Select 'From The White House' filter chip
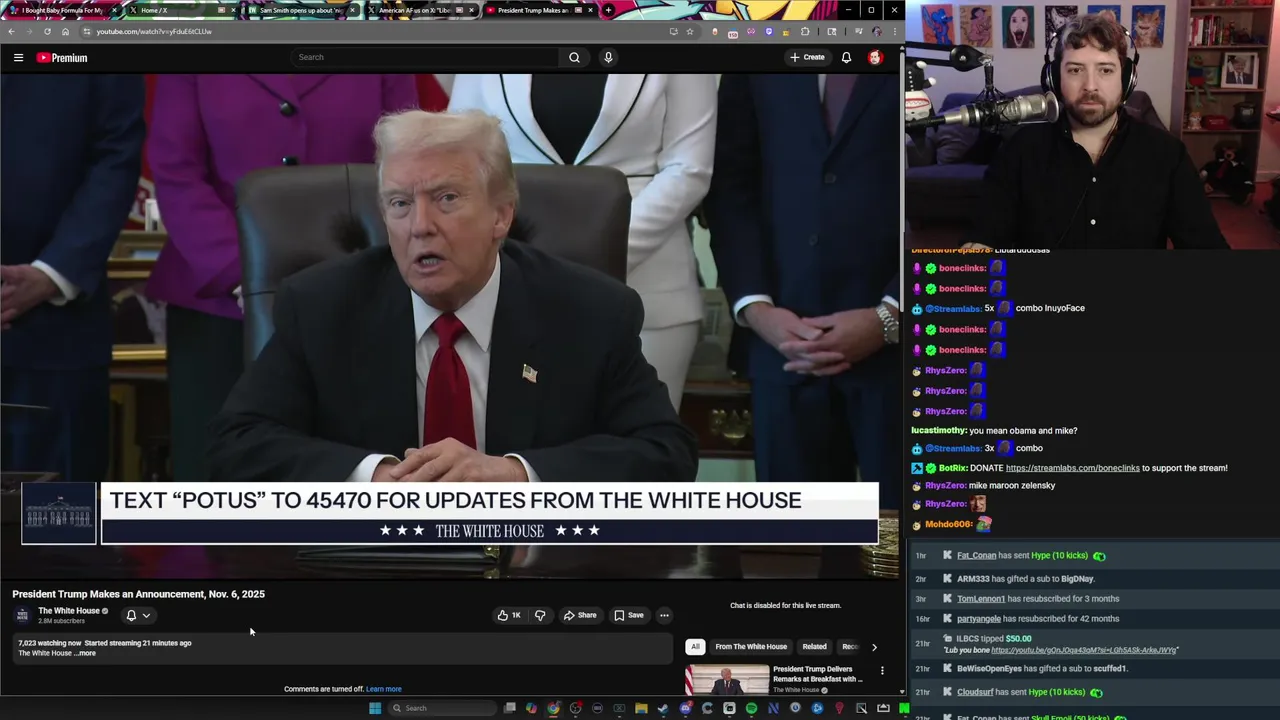The width and height of the screenshot is (1280, 720). [751, 647]
